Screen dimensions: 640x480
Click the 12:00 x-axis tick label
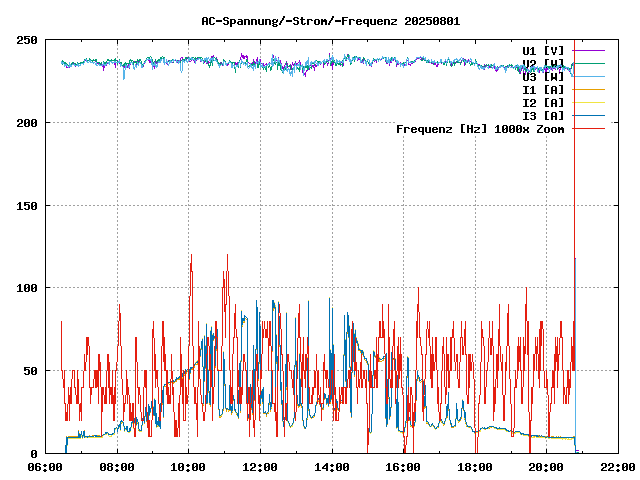[x=260, y=467]
